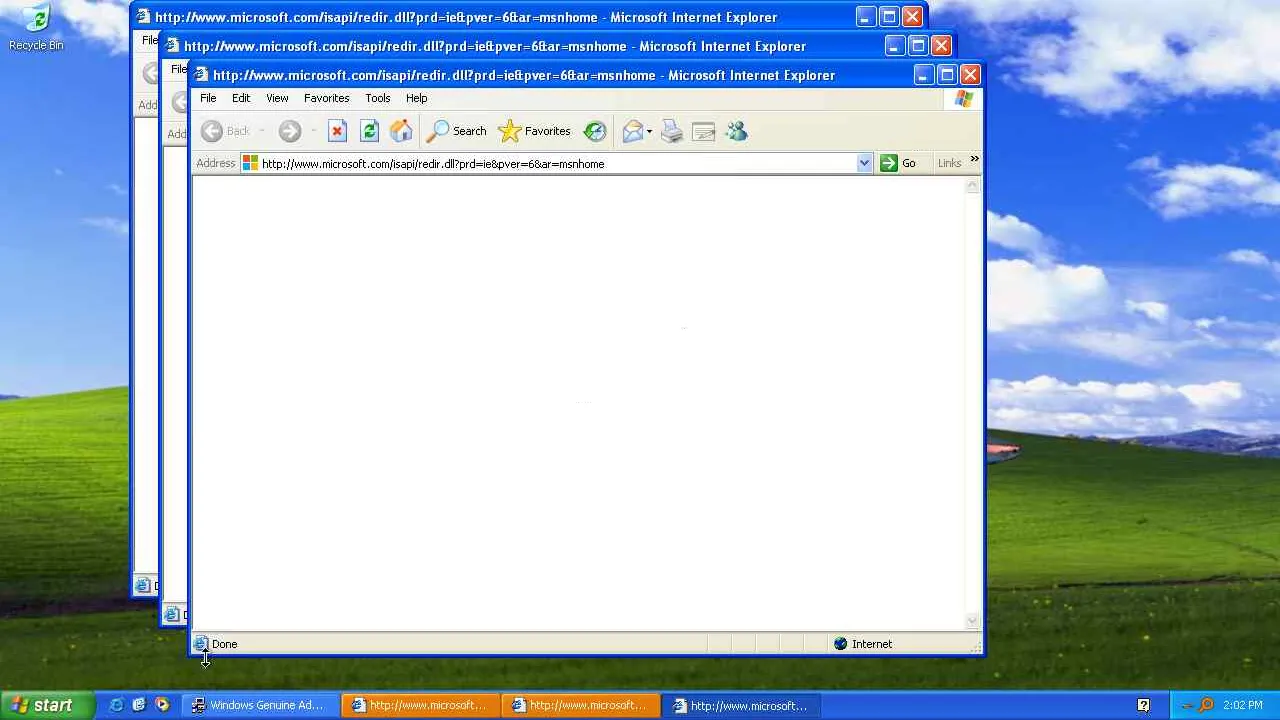This screenshot has height=720, width=1280.
Task: Click the leftmost orange Internet Explorer taskbar button
Action: point(421,705)
